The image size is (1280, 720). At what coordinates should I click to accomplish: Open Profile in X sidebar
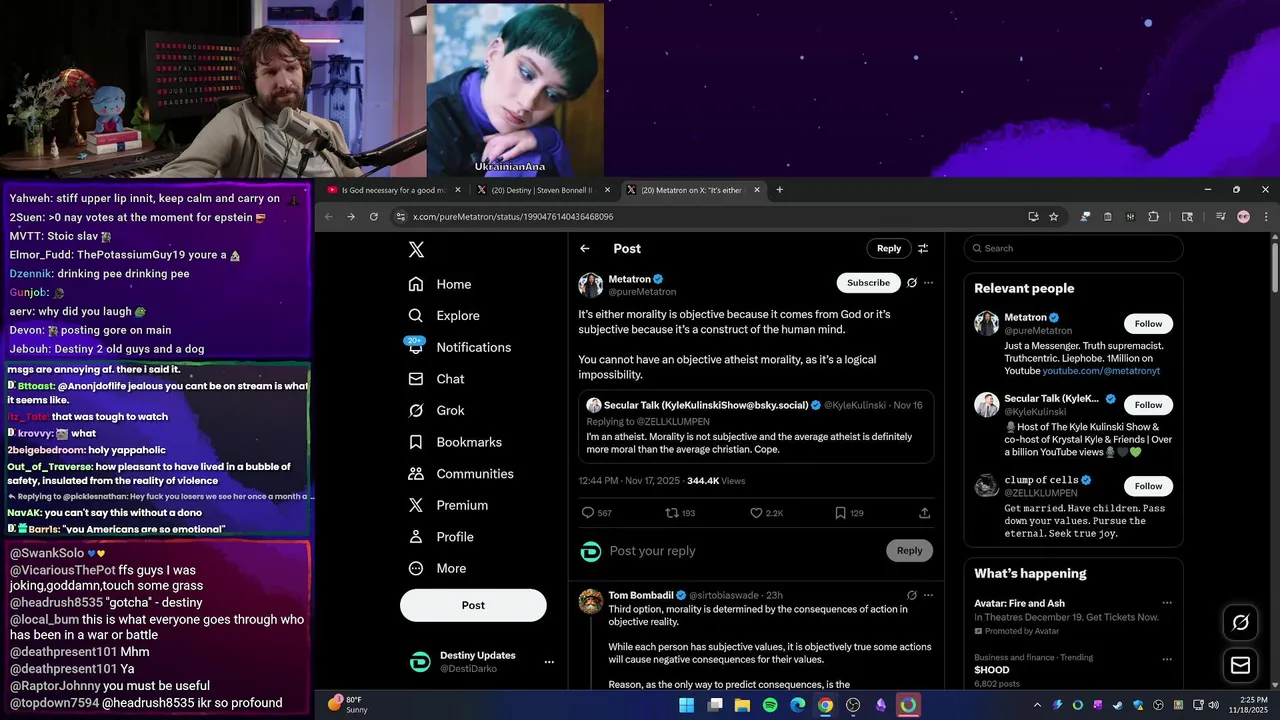442,537
